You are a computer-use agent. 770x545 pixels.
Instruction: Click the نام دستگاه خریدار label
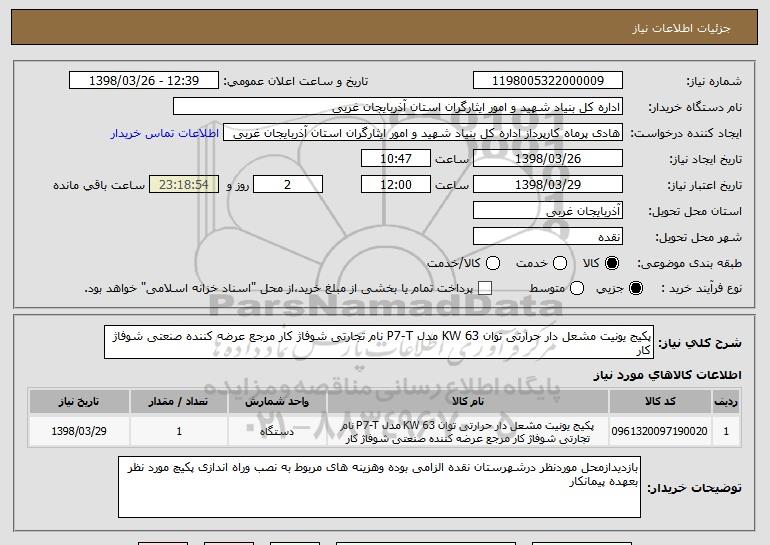pyautogui.click(x=695, y=107)
